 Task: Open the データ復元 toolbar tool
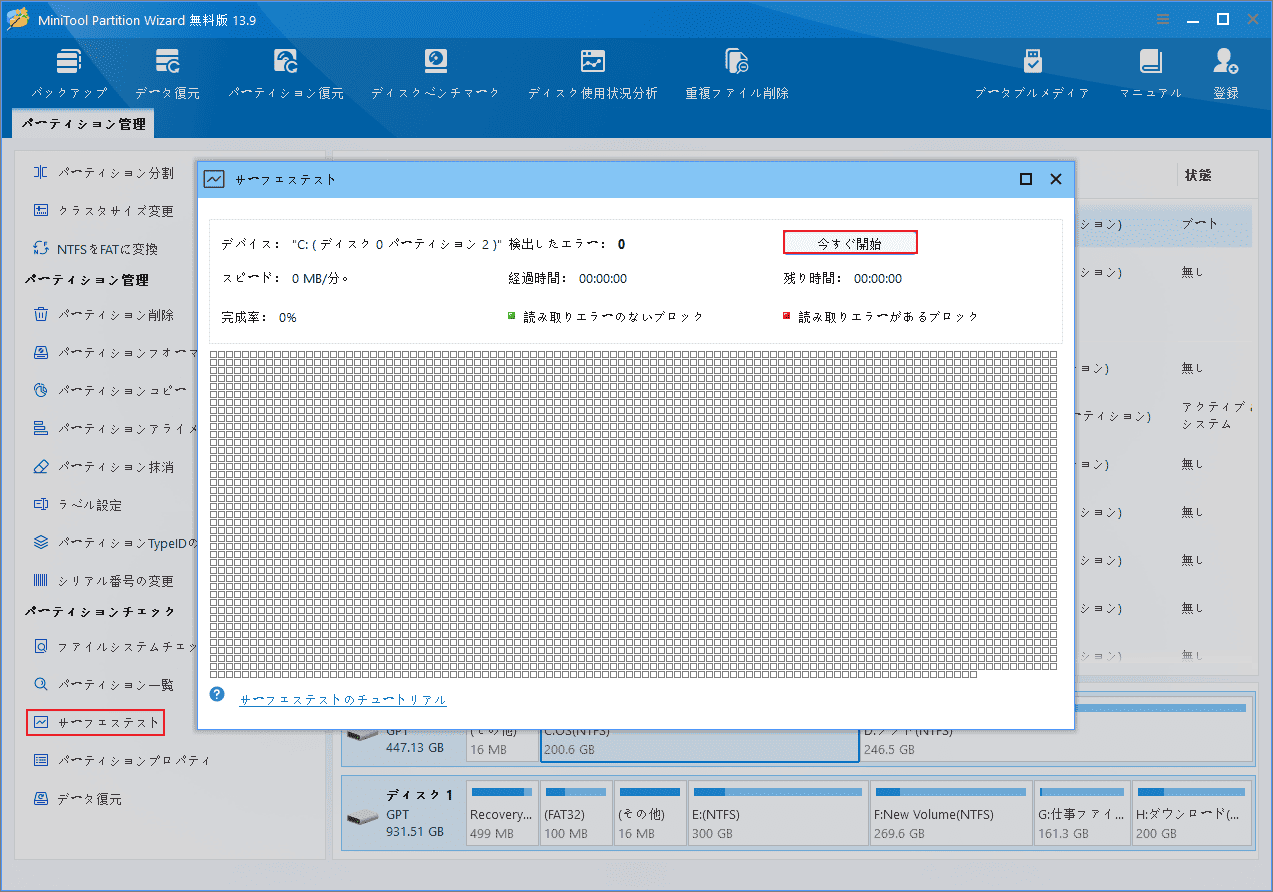pos(167,72)
